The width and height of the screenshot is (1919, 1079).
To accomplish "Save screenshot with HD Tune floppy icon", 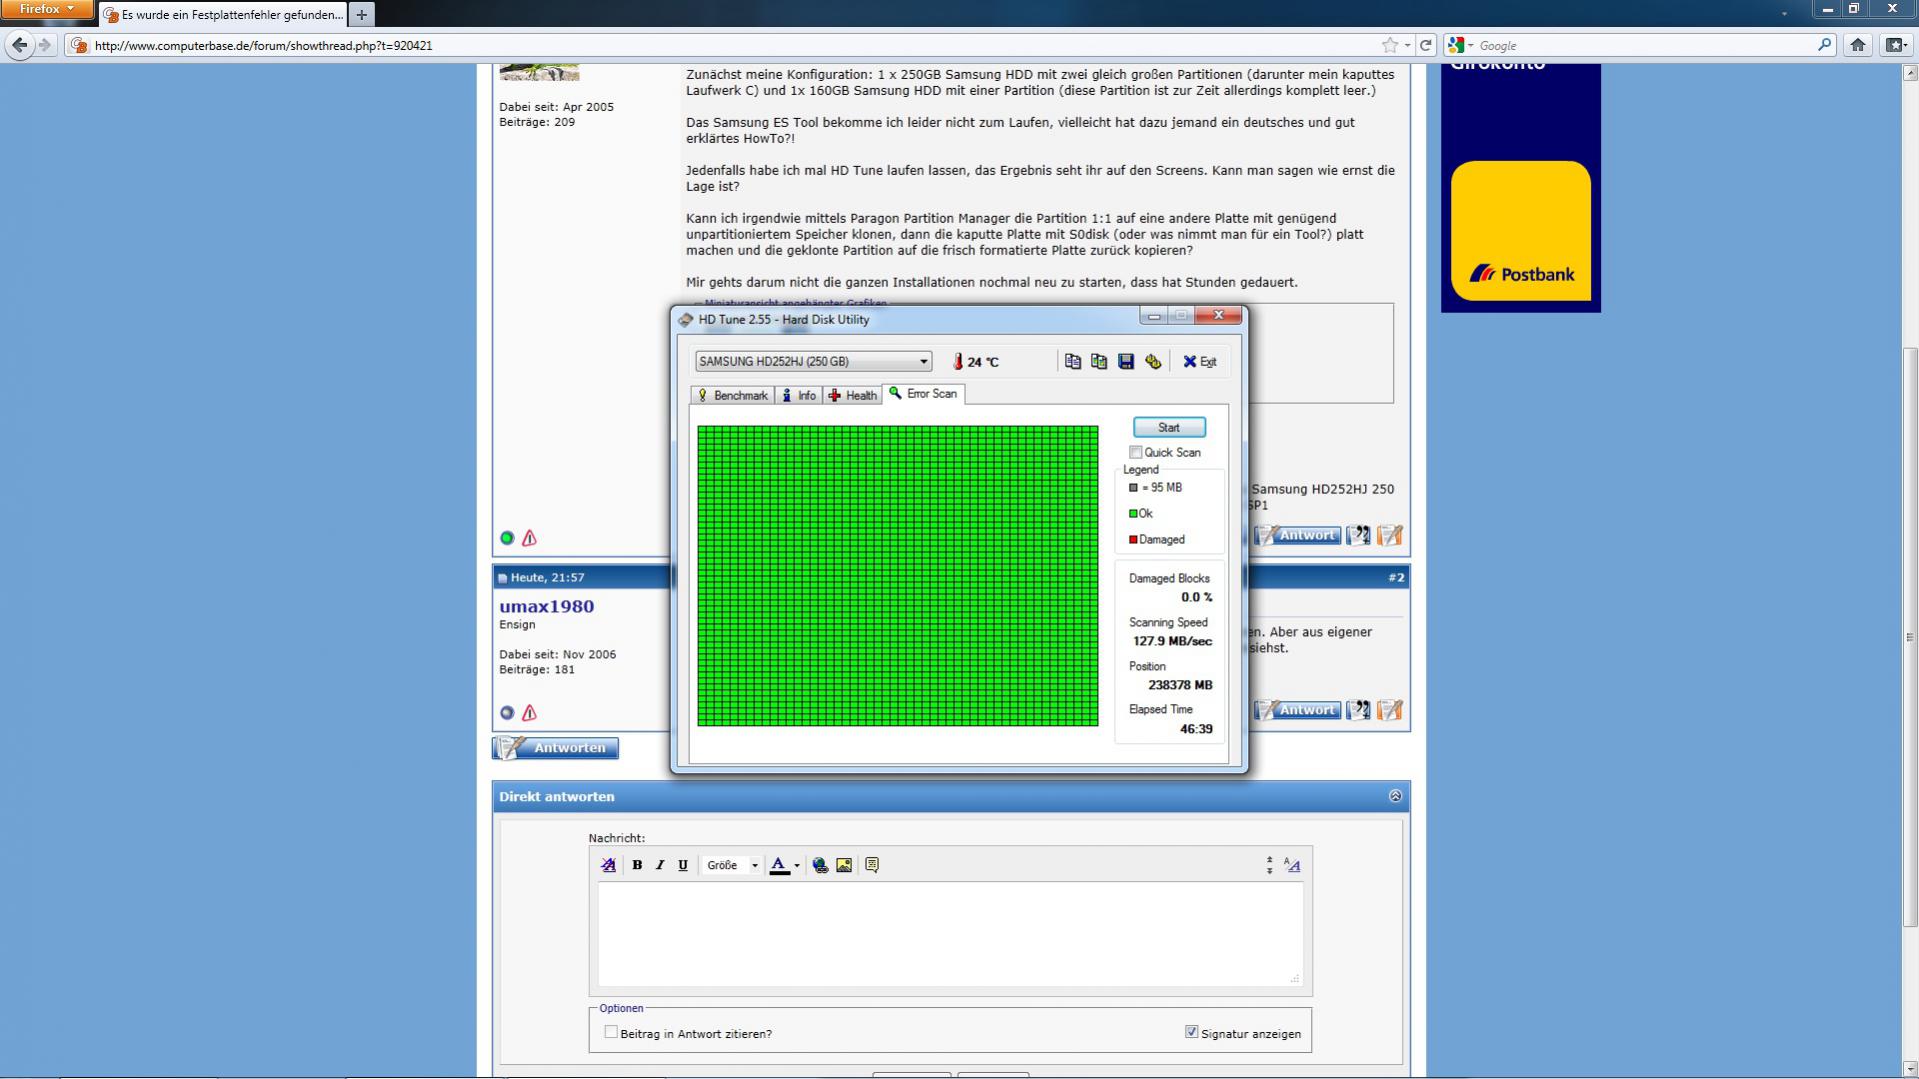I will (1126, 362).
